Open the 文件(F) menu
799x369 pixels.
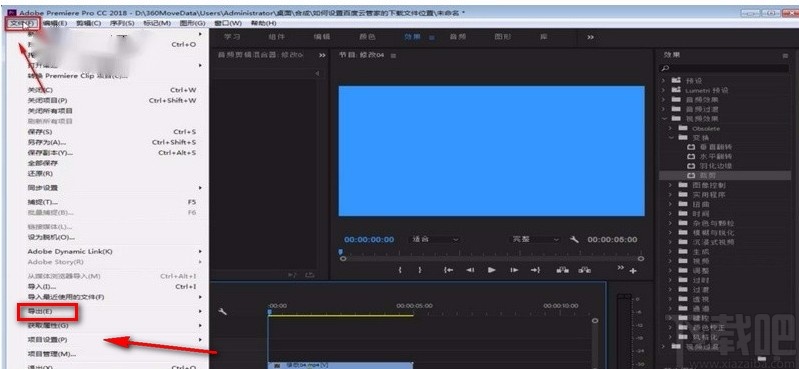point(22,23)
